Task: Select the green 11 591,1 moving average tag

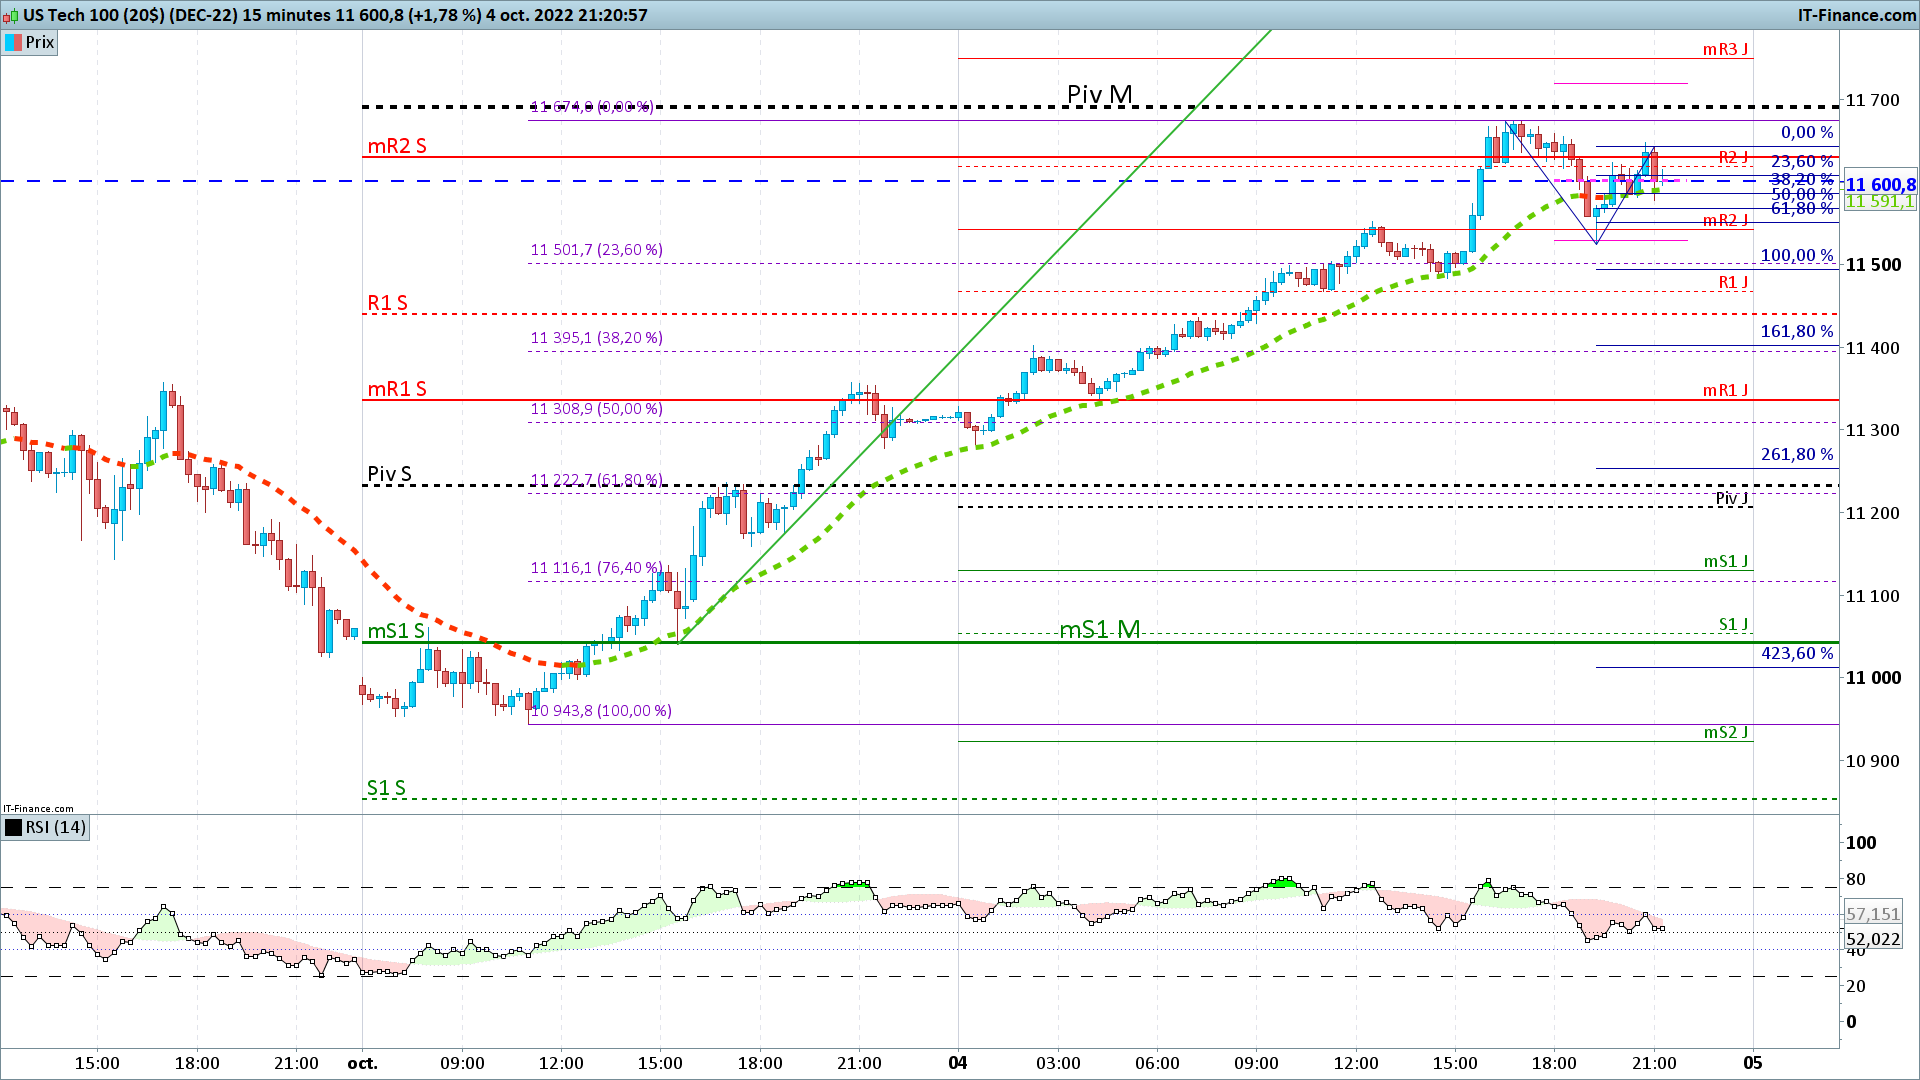Action: coord(1880,202)
